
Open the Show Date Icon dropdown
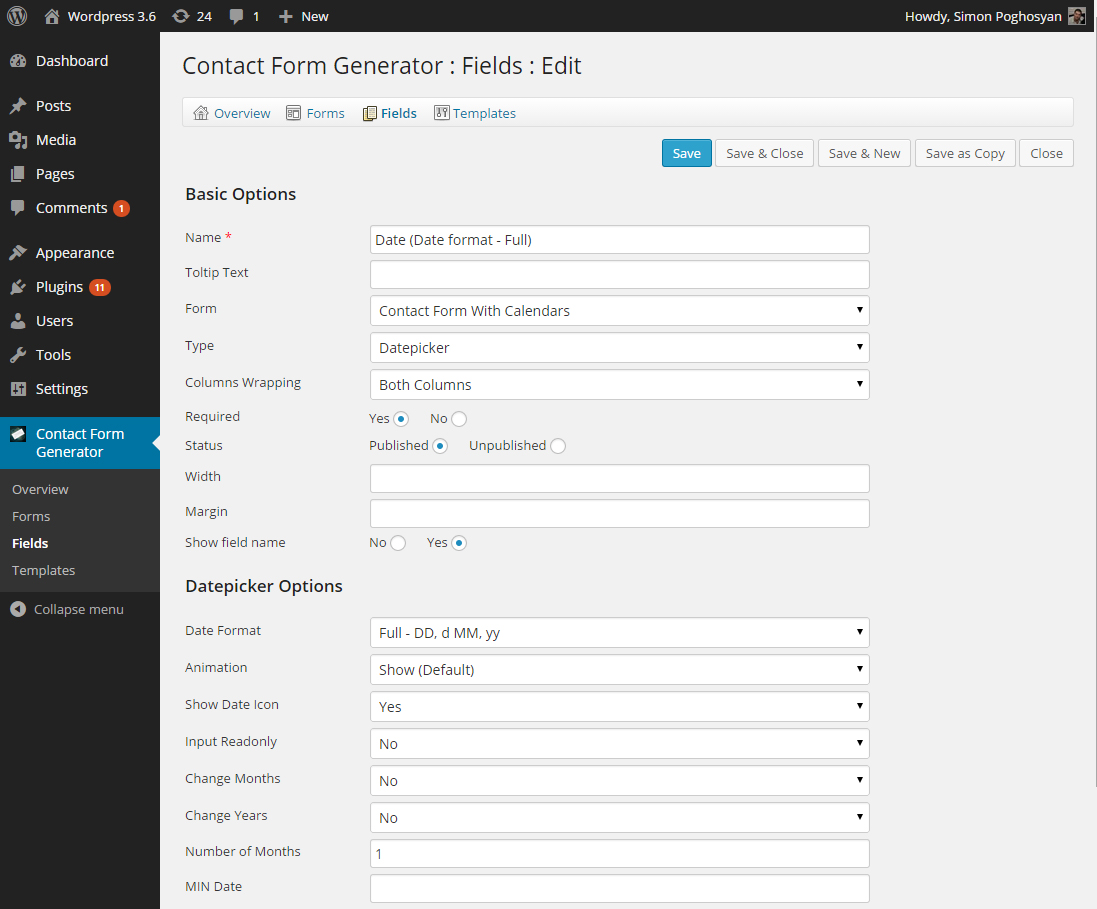click(x=619, y=707)
